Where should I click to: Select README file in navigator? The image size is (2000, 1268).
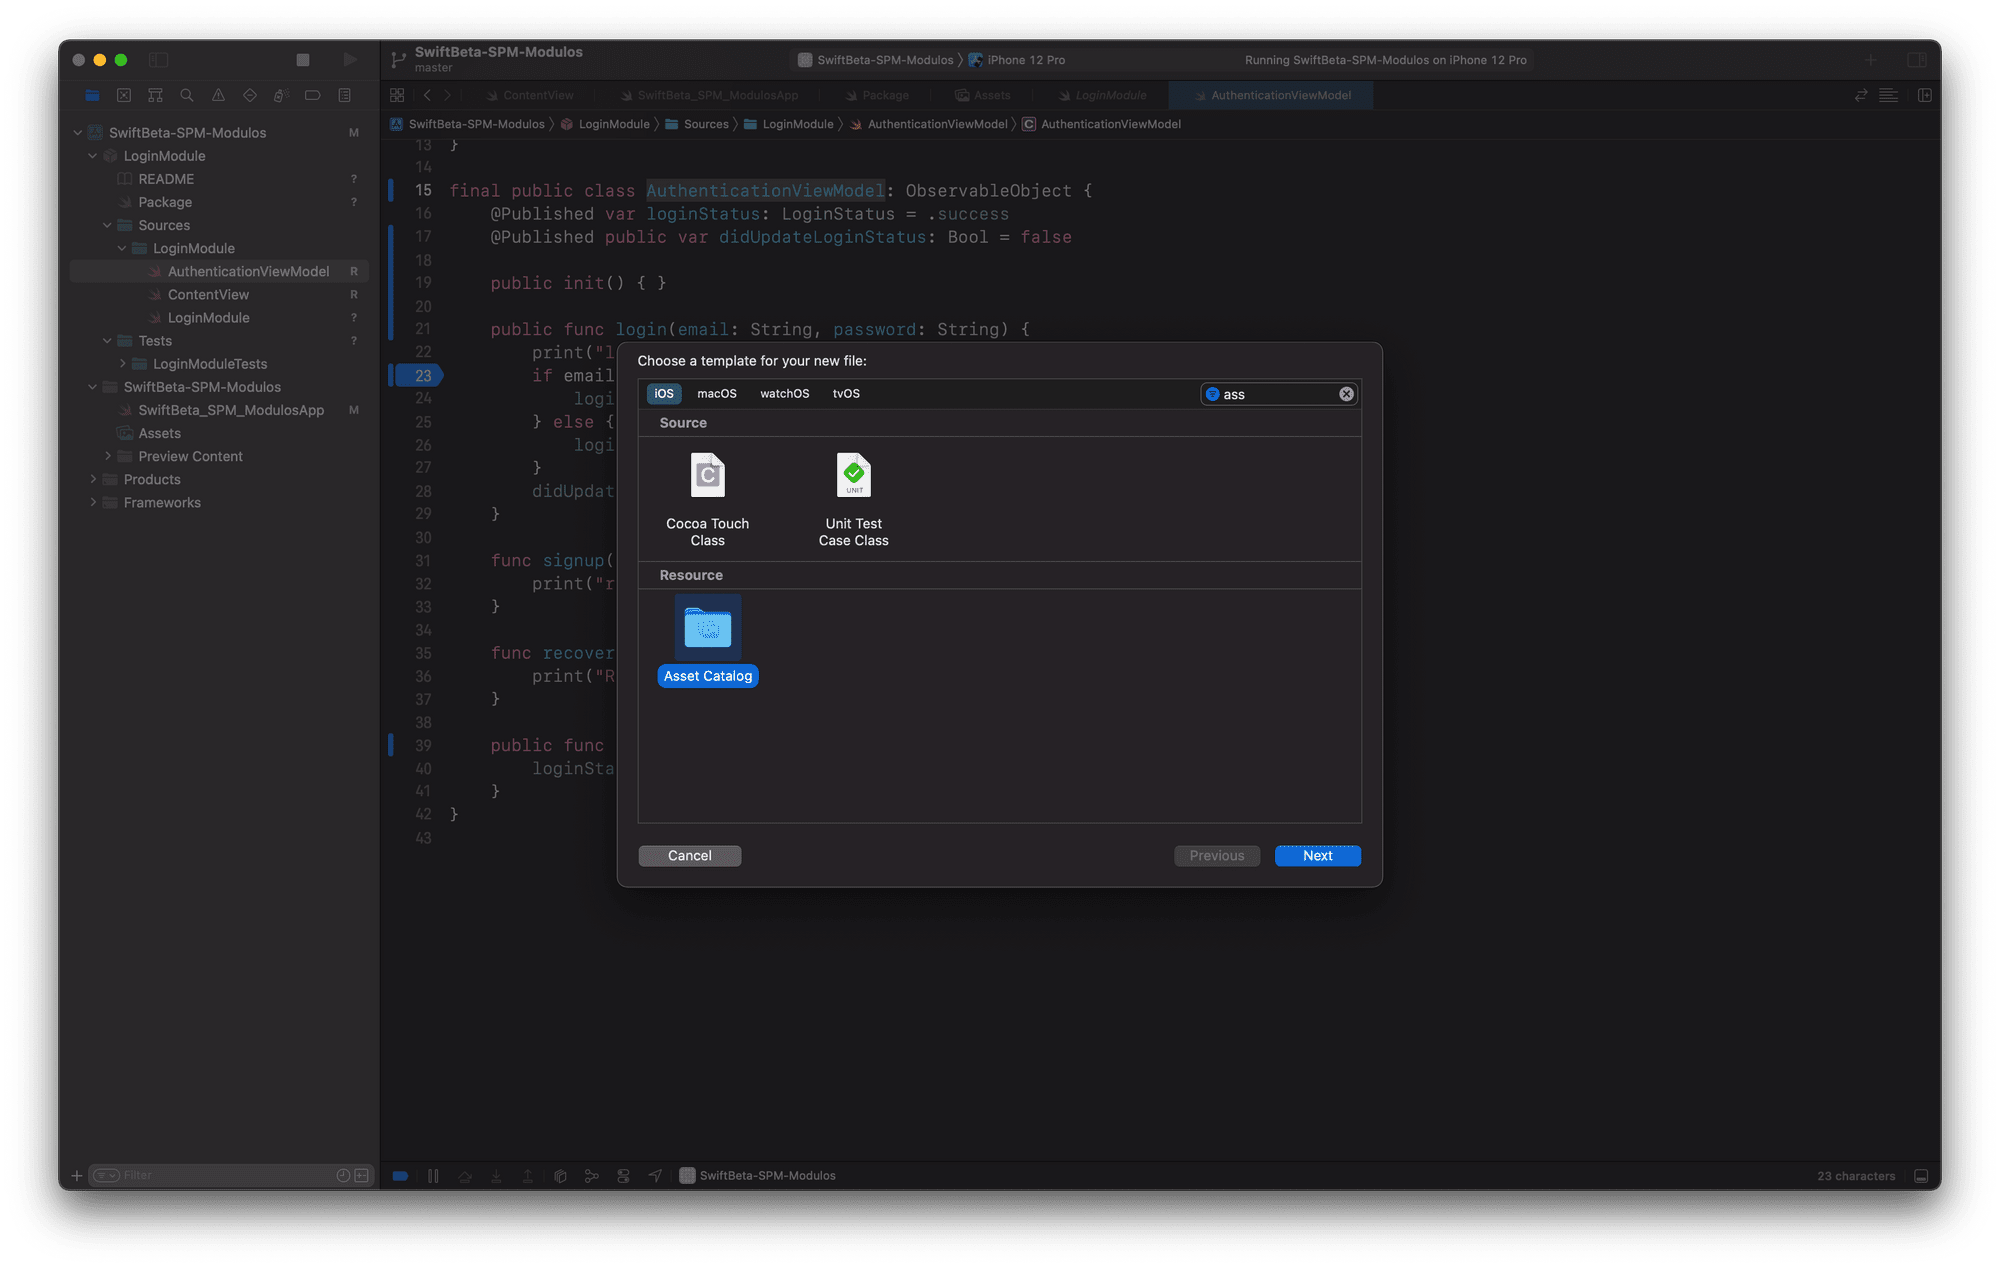coord(166,179)
